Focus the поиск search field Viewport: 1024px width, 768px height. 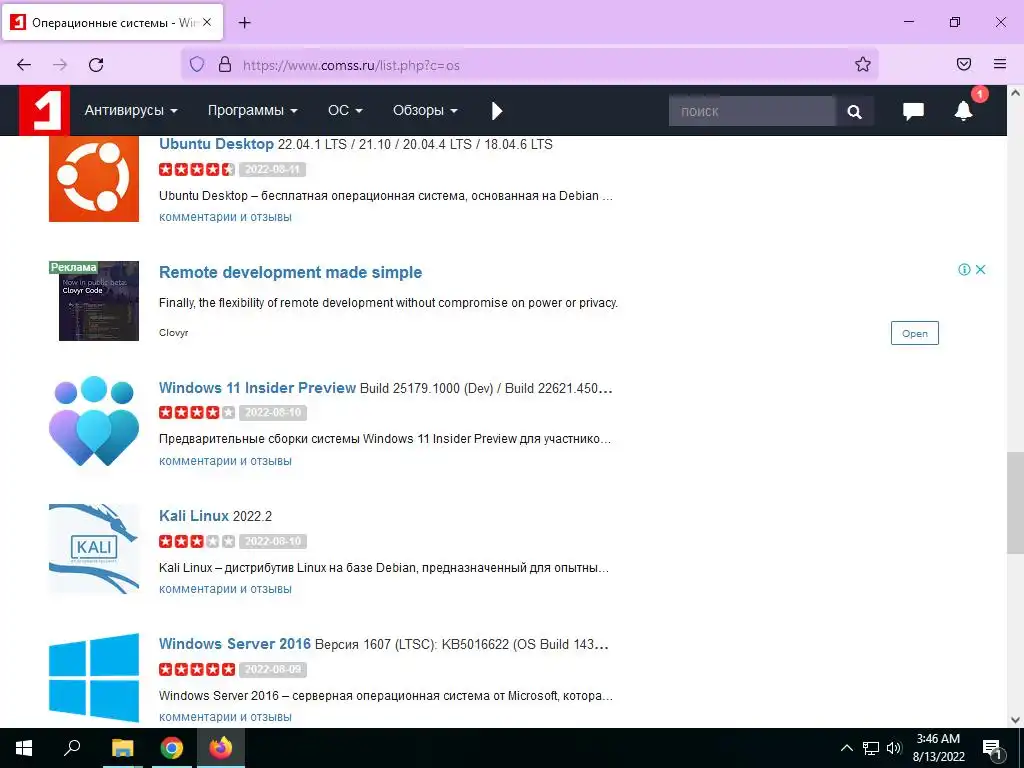click(x=752, y=111)
